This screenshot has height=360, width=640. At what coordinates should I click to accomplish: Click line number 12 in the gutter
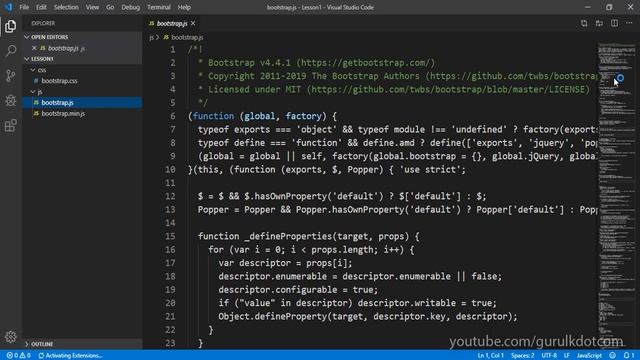coord(170,196)
